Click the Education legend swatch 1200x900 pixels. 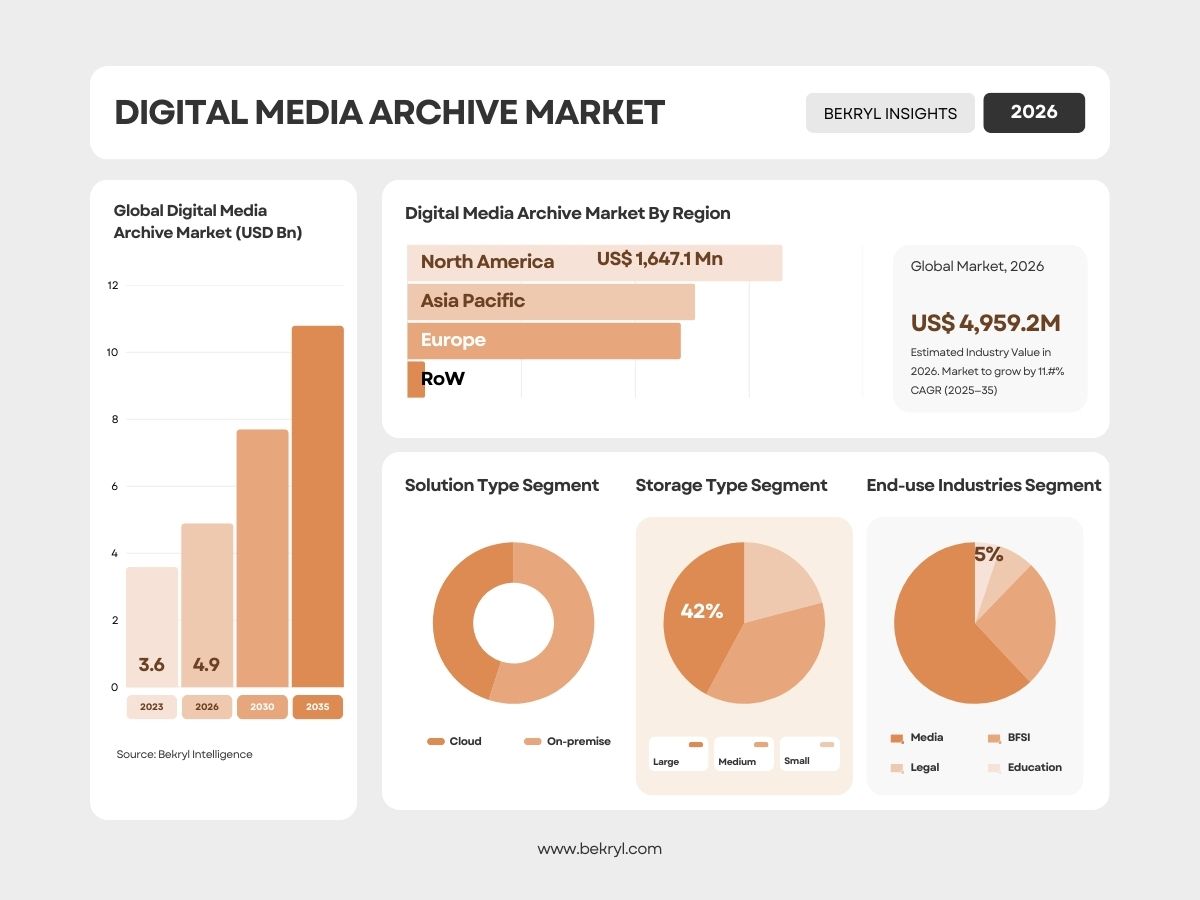click(x=994, y=768)
